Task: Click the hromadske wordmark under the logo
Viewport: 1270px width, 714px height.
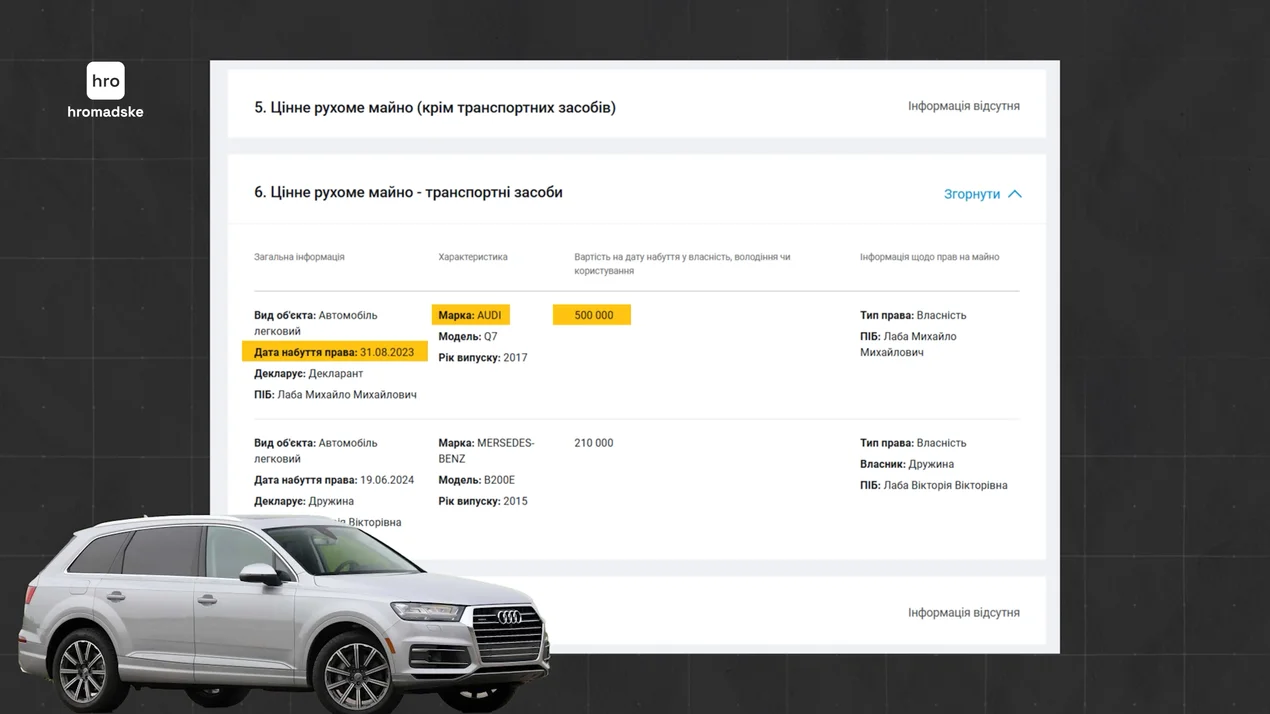Action: pyautogui.click(x=105, y=112)
